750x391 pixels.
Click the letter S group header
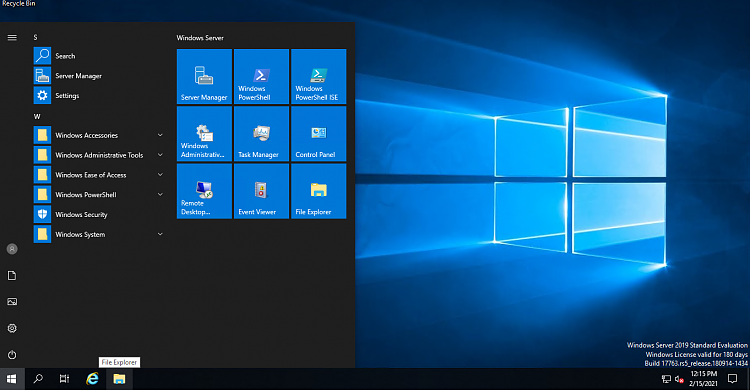[x=35, y=37]
